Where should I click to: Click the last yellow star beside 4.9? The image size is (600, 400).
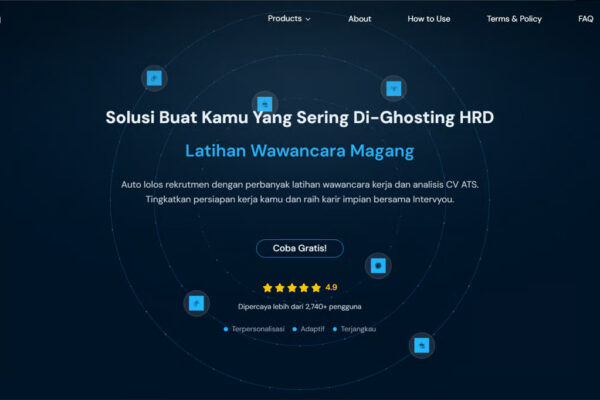pyautogui.click(x=316, y=288)
